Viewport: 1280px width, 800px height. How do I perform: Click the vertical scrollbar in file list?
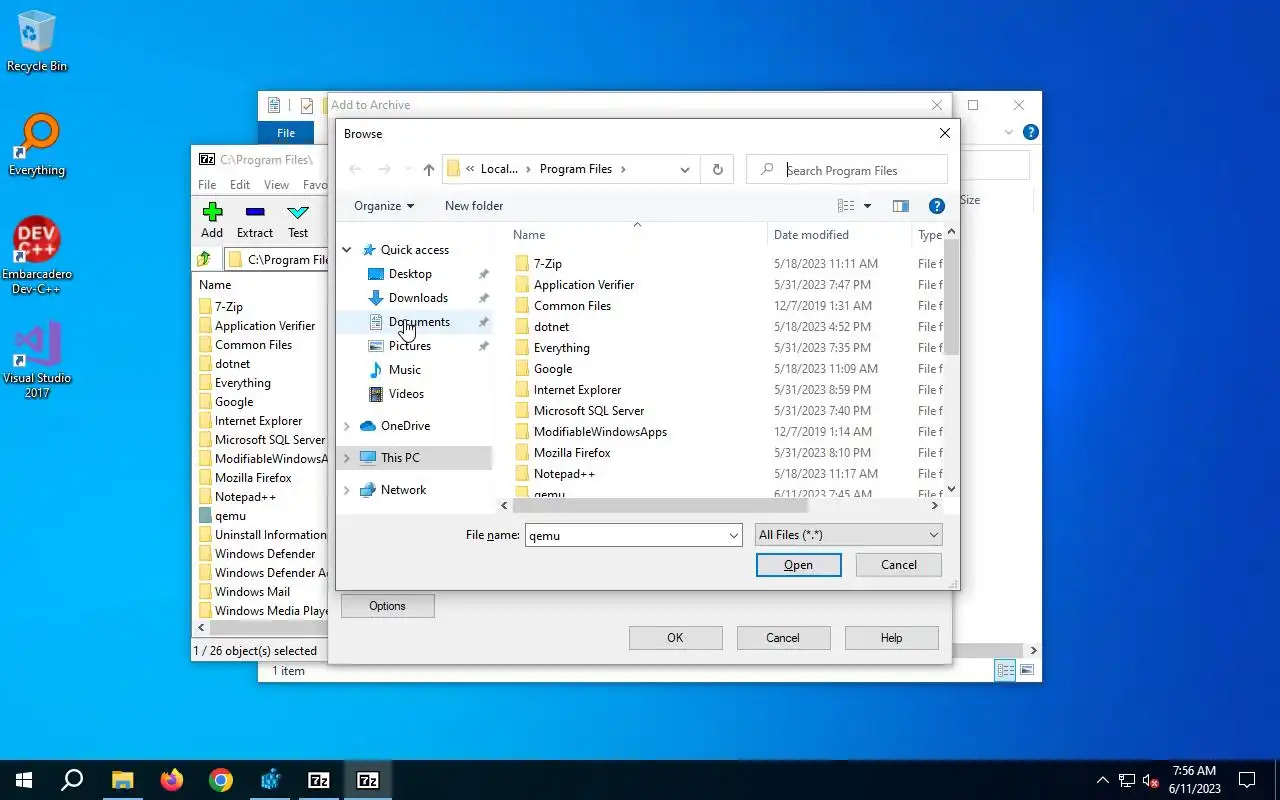pos(951,296)
